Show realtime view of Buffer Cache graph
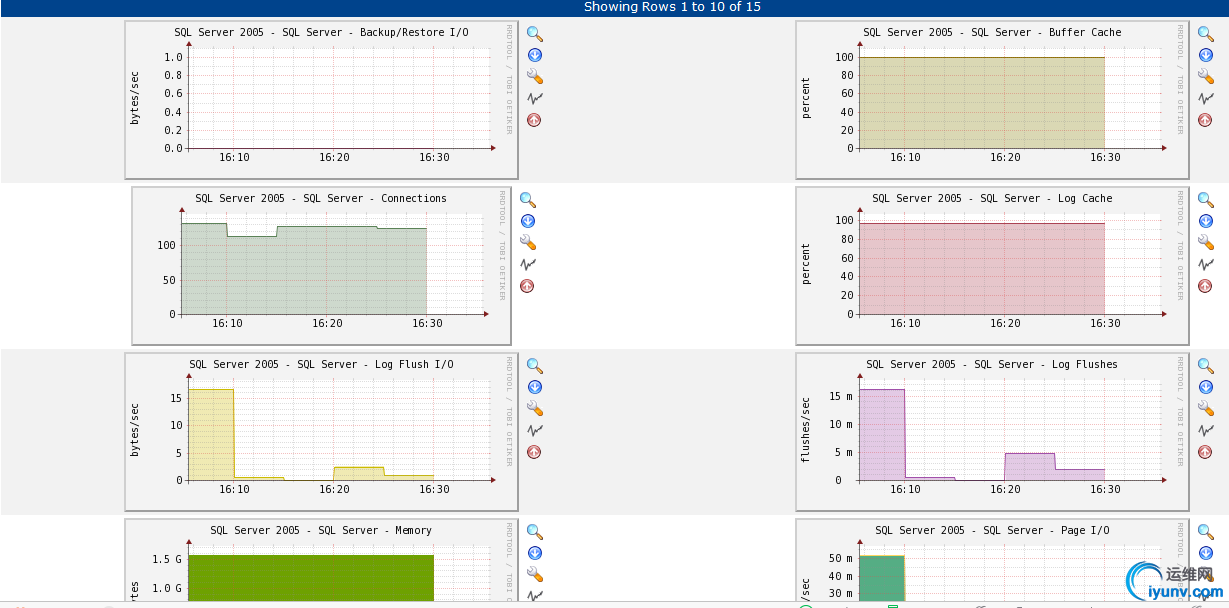The height and width of the screenshot is (608, 1229). 1206,98
